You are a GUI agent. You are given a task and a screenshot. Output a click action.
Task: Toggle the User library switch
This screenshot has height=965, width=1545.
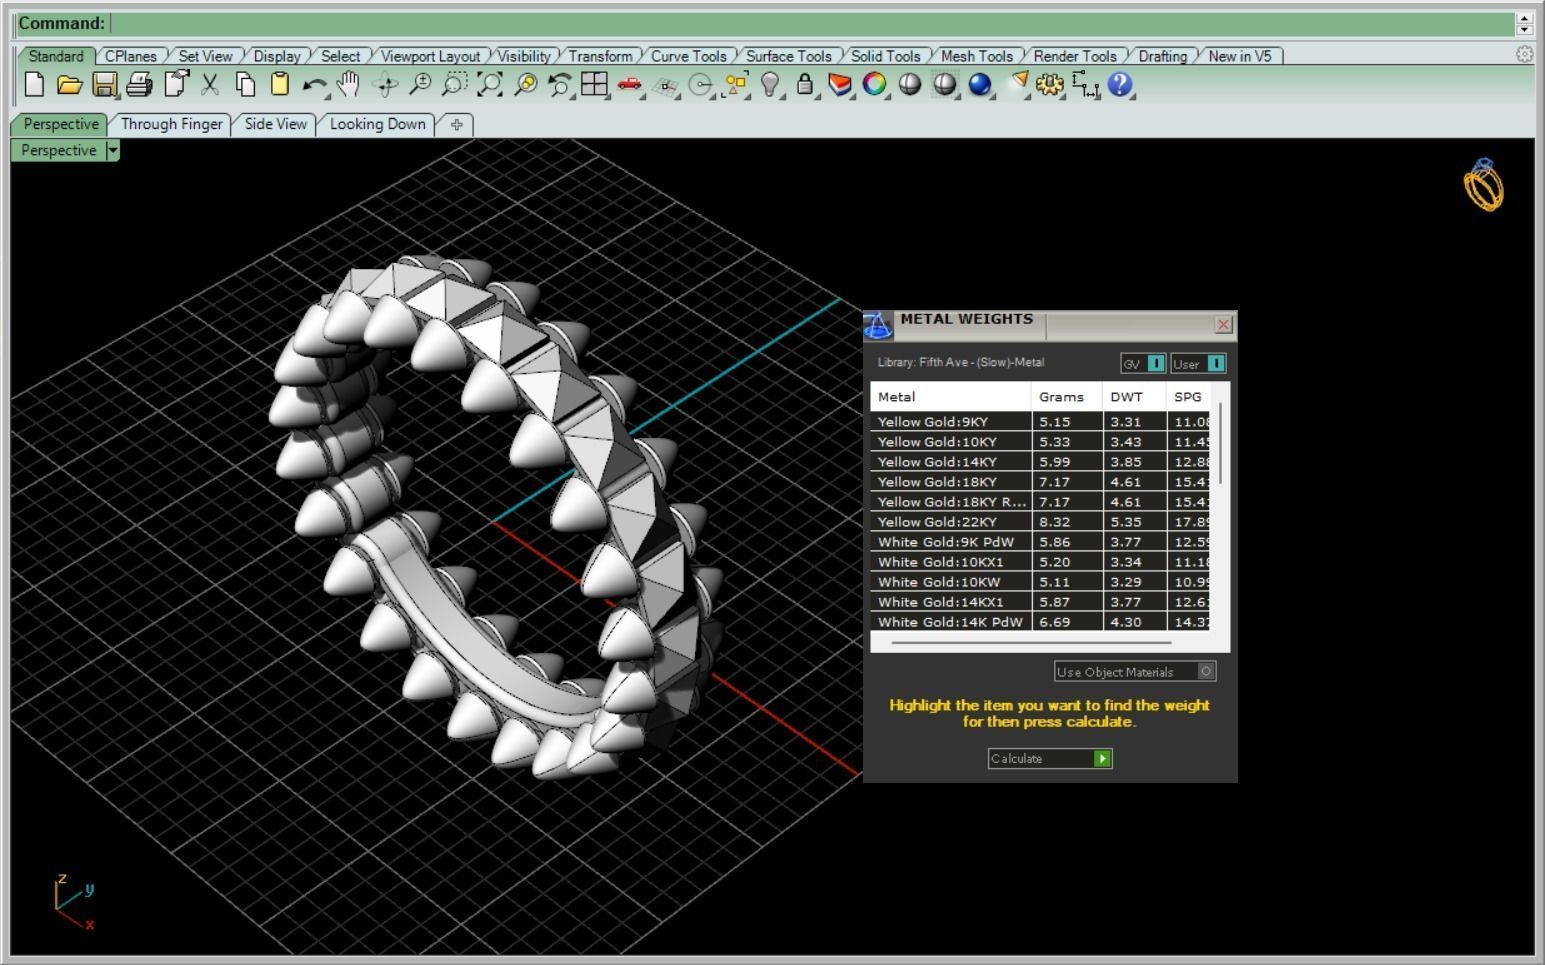point(1215,363)
